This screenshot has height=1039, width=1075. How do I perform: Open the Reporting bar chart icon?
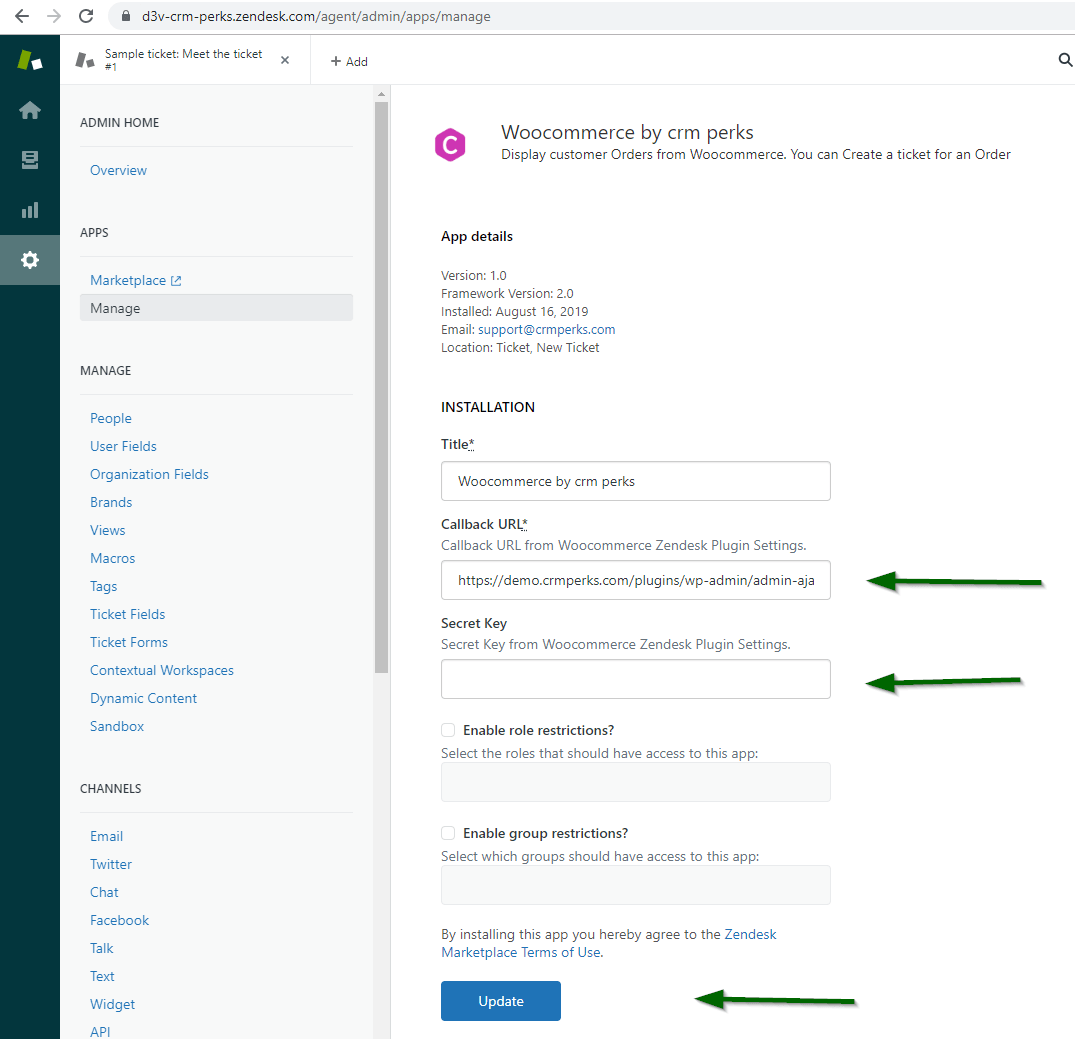click(x=30, y=210)
